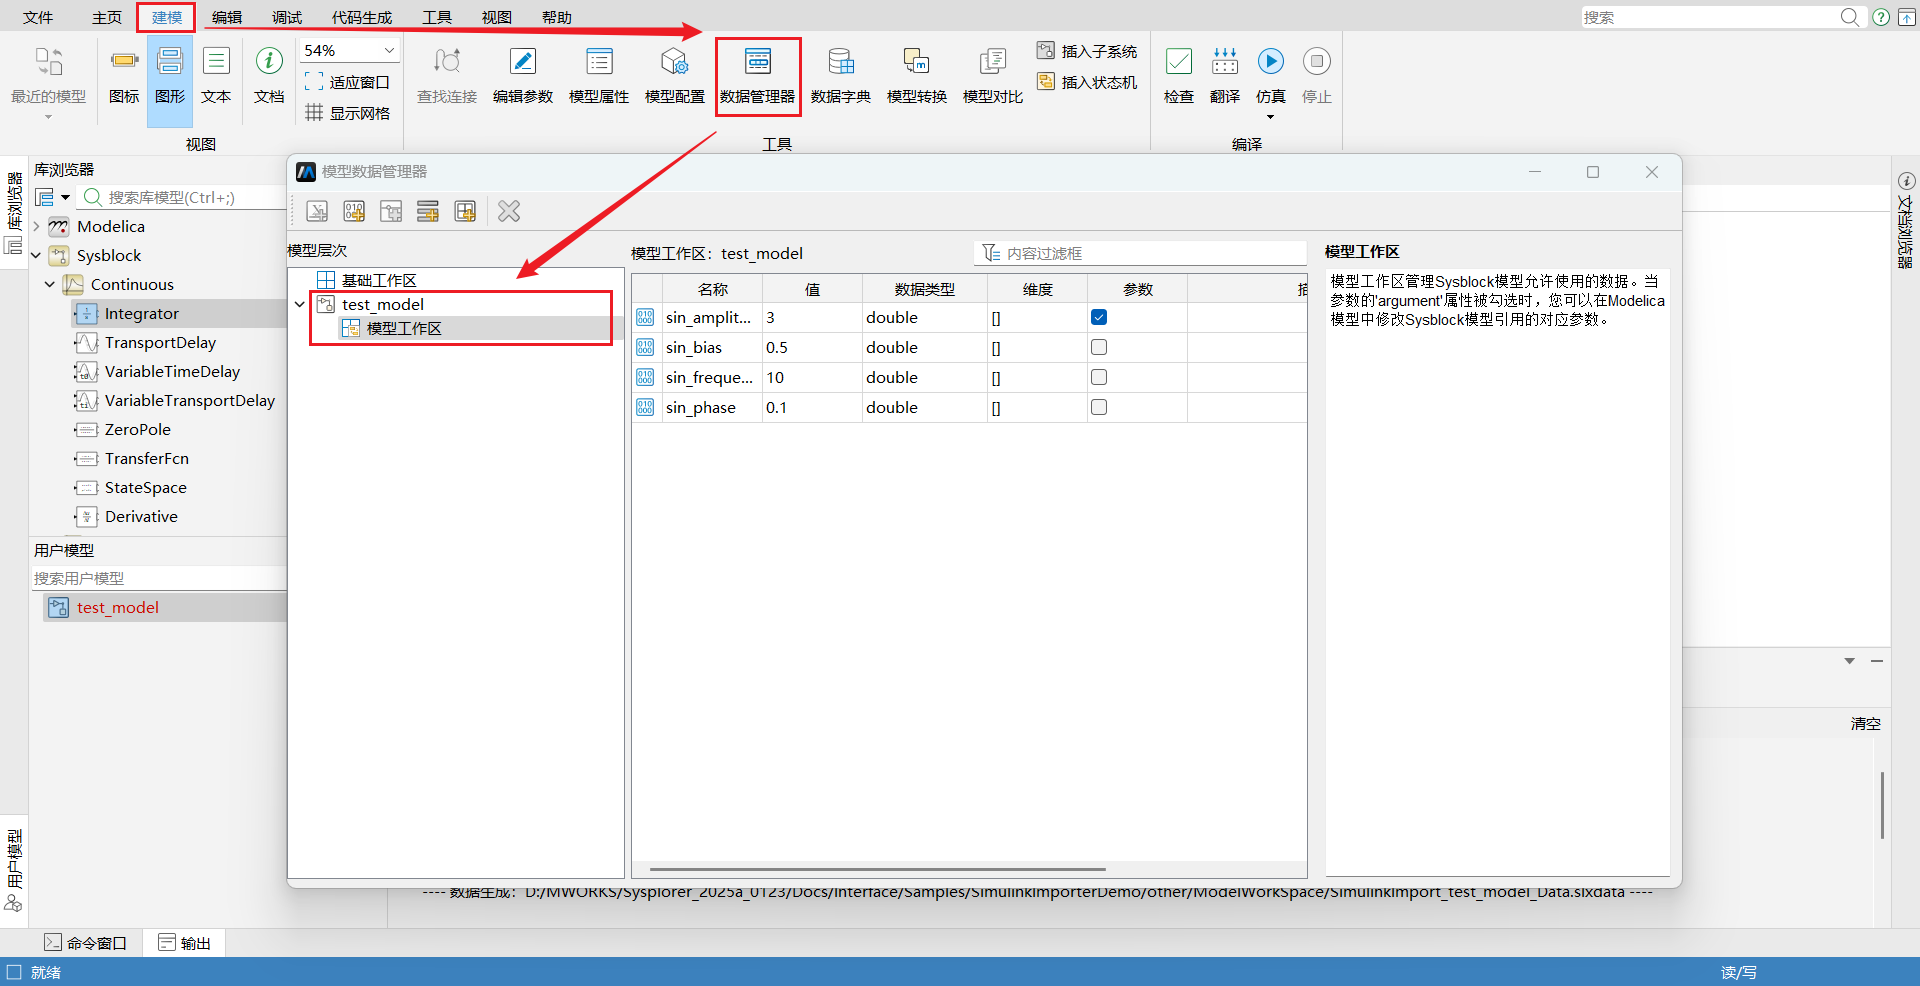This screenshot has height=986, width=1920.
Task: Check the 参数 box for sin_phase
Action: [1099, 407]
